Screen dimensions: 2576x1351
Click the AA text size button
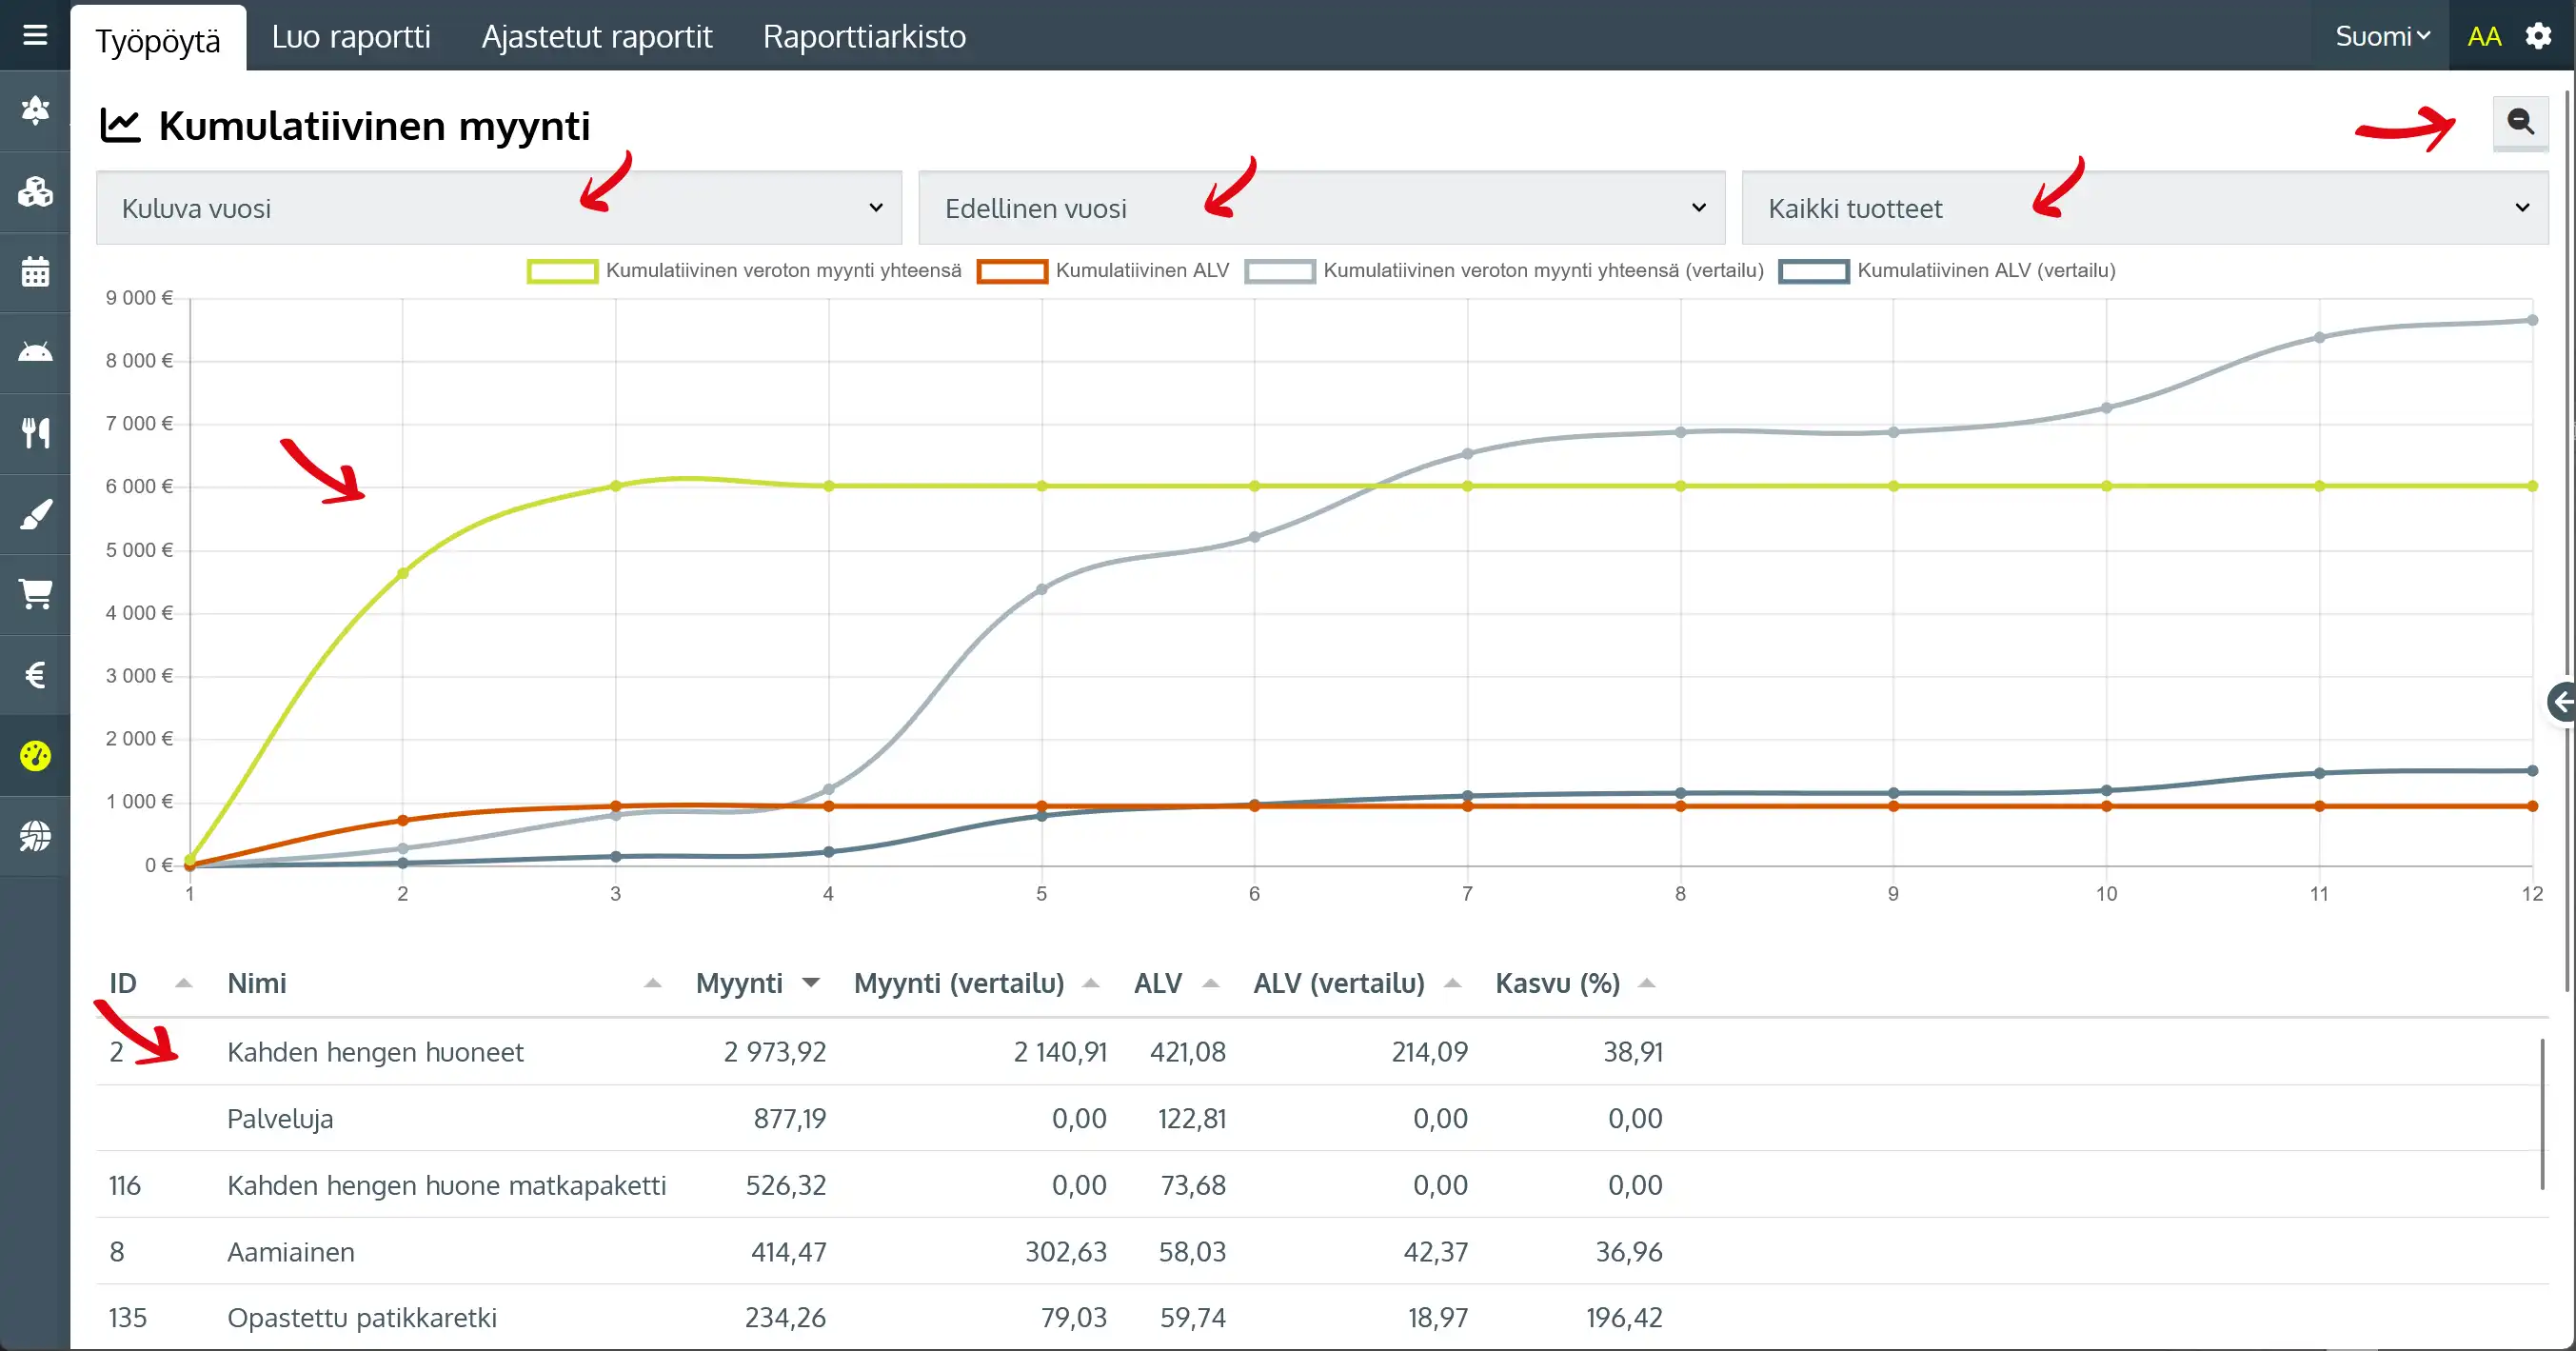click(2483, 37)
